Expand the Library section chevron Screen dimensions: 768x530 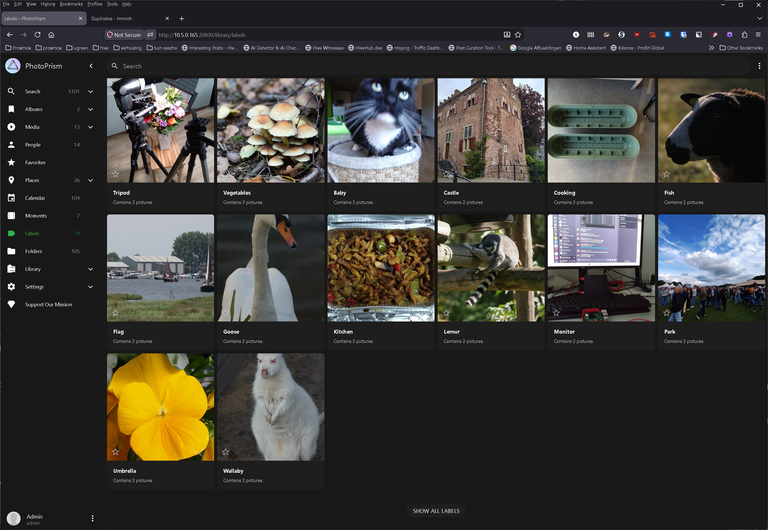(91, 269)
